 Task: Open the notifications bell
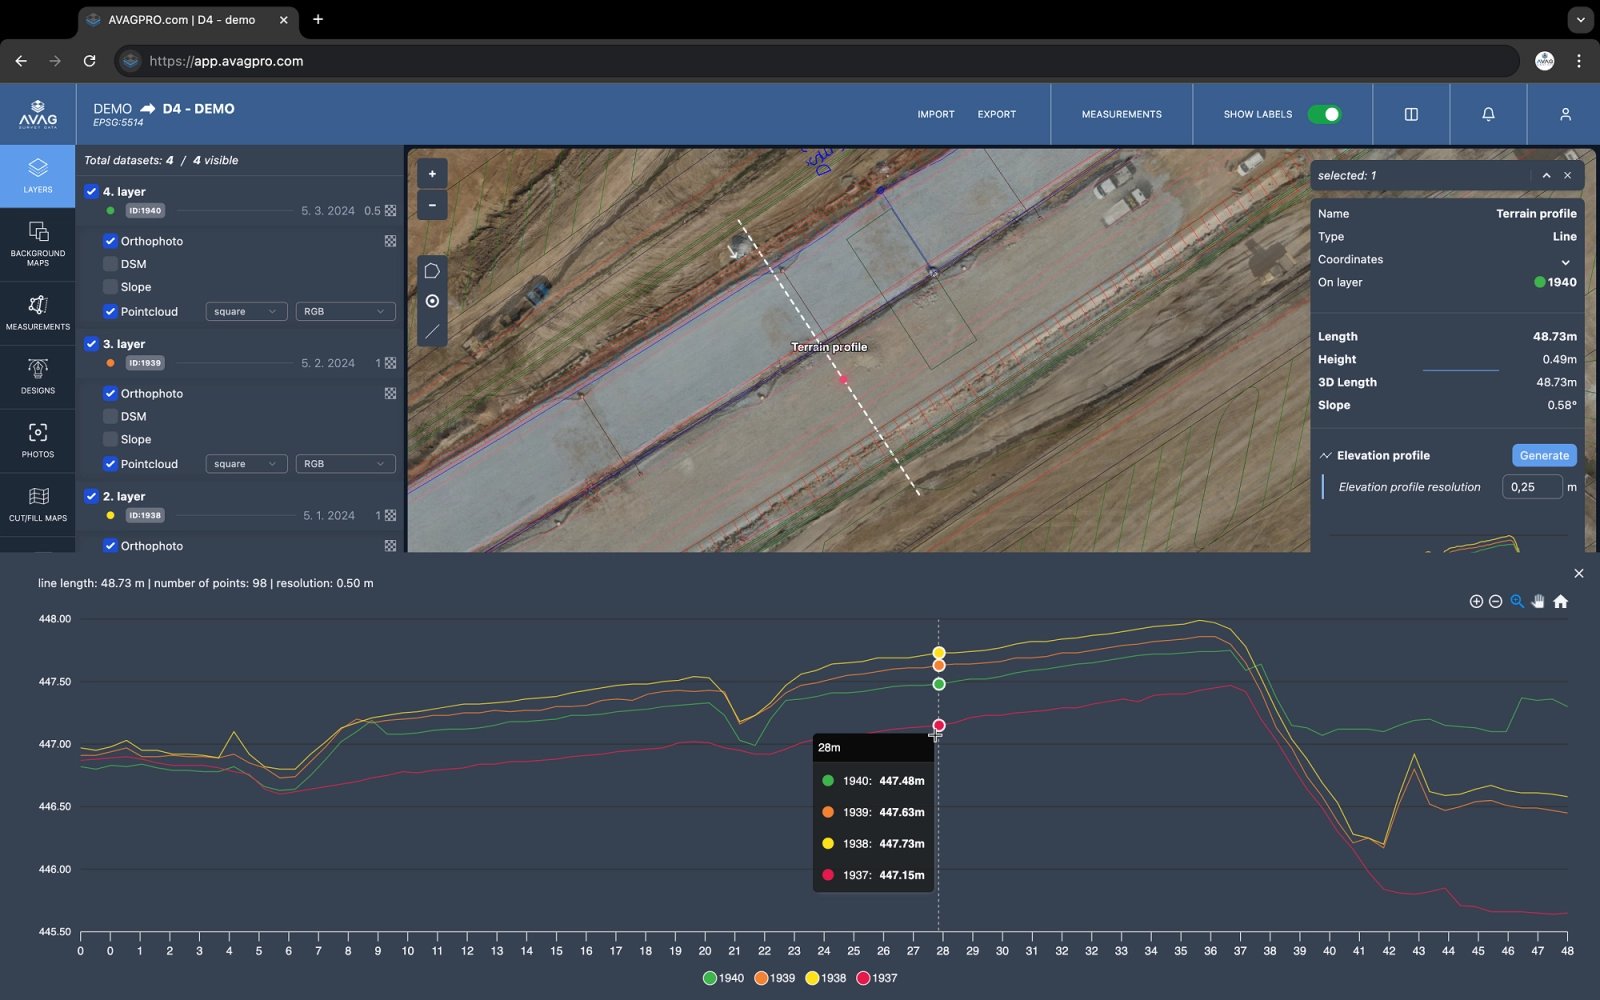point(1488,114)
